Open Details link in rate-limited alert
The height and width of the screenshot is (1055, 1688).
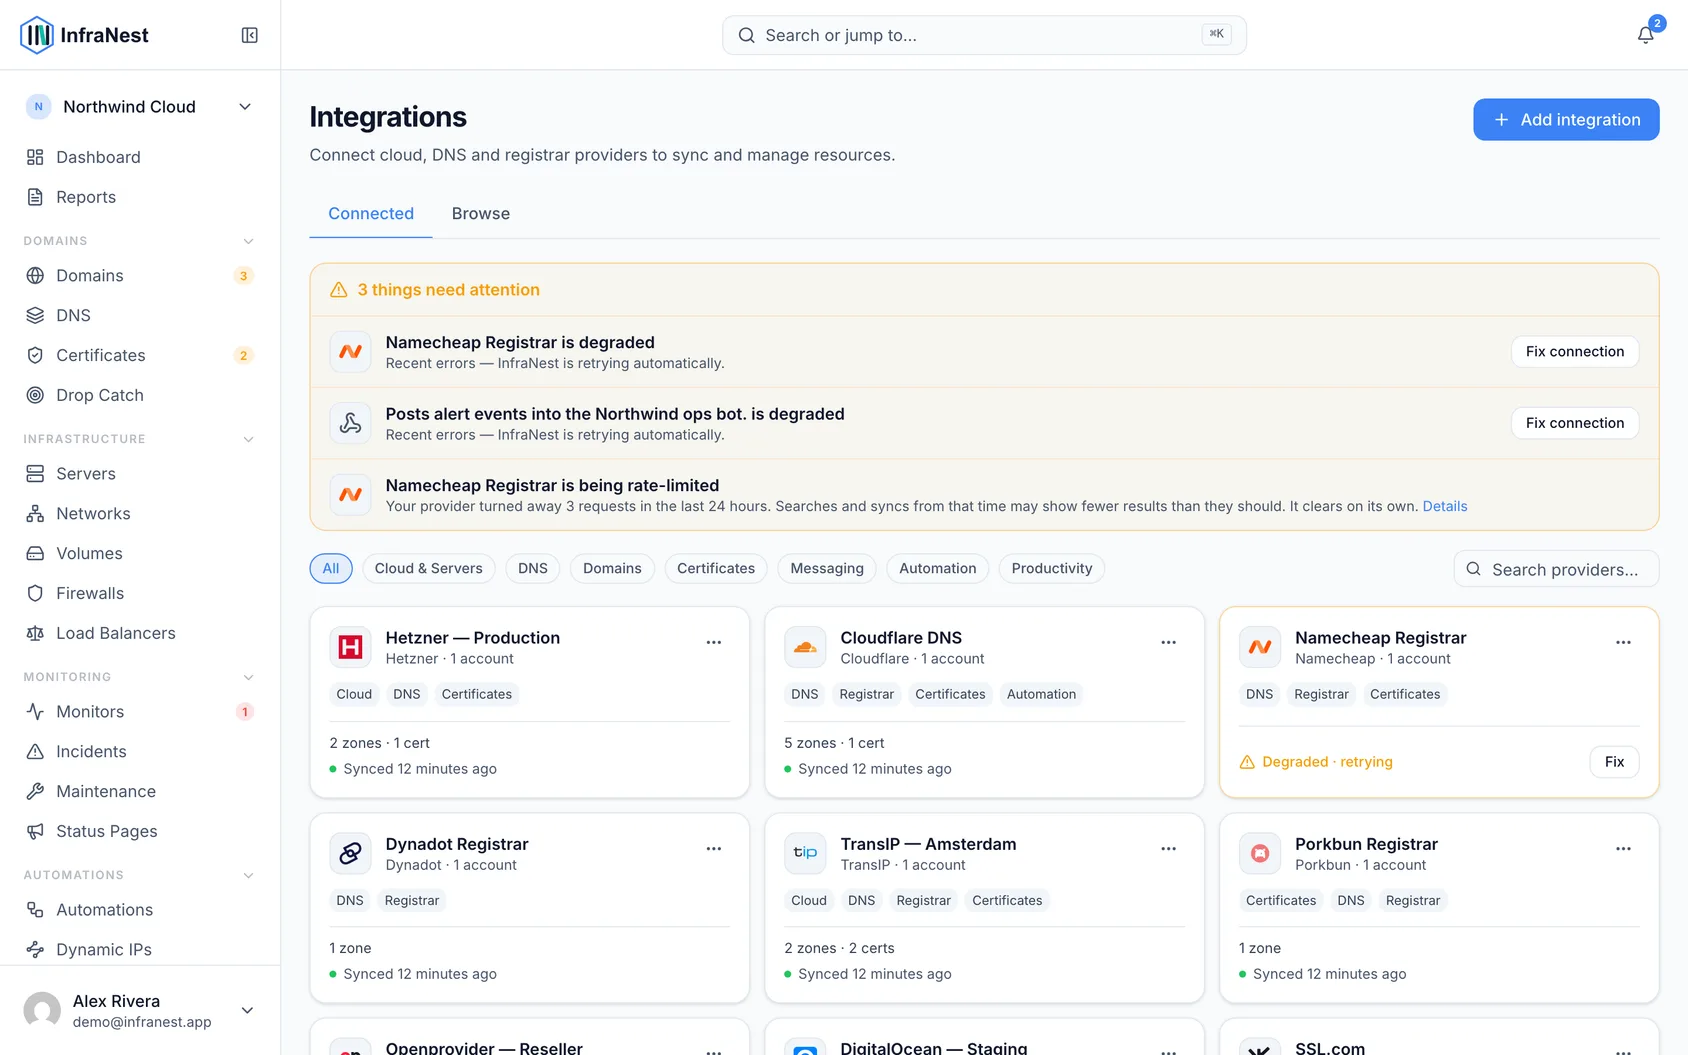pyautogui.click(x=1445, y=506)
